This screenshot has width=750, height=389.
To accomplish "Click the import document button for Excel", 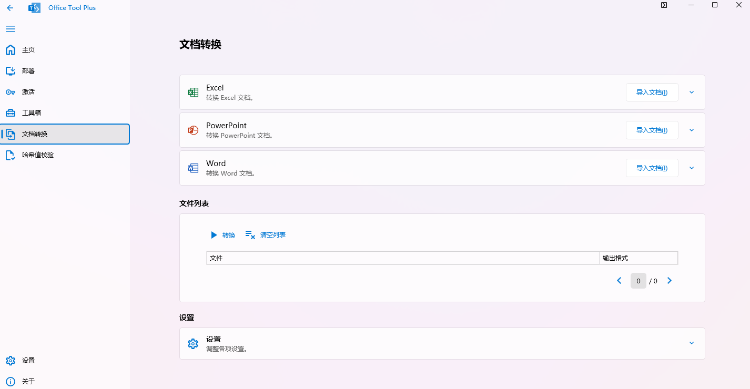I will [x=652, y=92].
